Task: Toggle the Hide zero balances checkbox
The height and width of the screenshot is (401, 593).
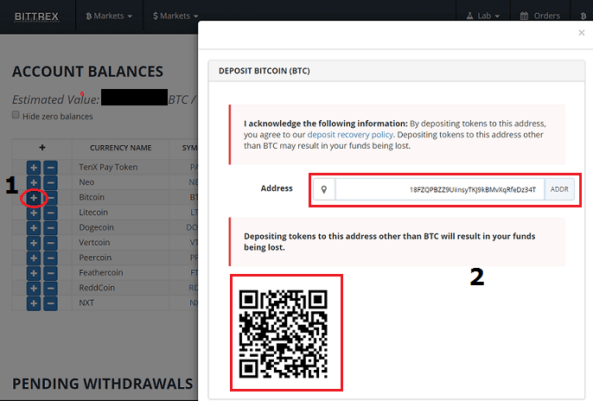Action: pos(16,115)
